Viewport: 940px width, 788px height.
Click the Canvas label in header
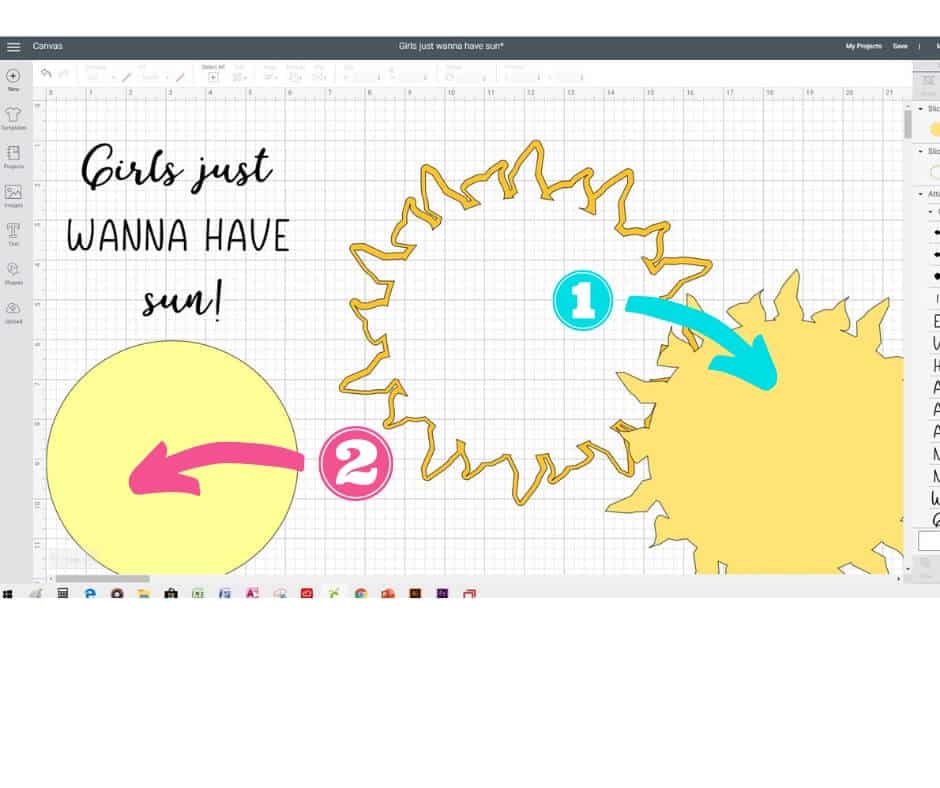click(x=47, y=46)
